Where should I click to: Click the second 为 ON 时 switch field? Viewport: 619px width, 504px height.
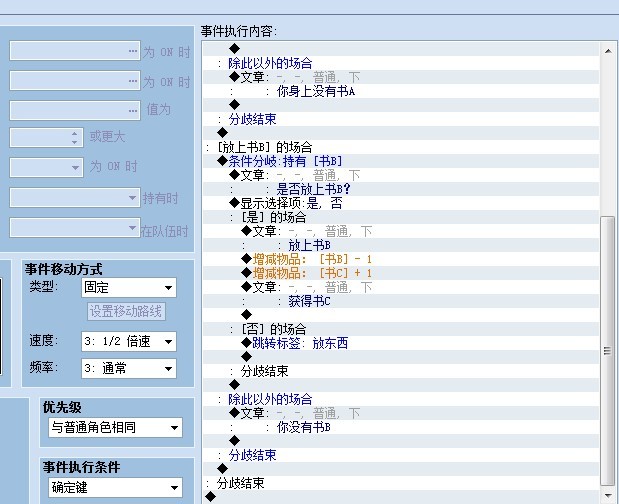75,81
